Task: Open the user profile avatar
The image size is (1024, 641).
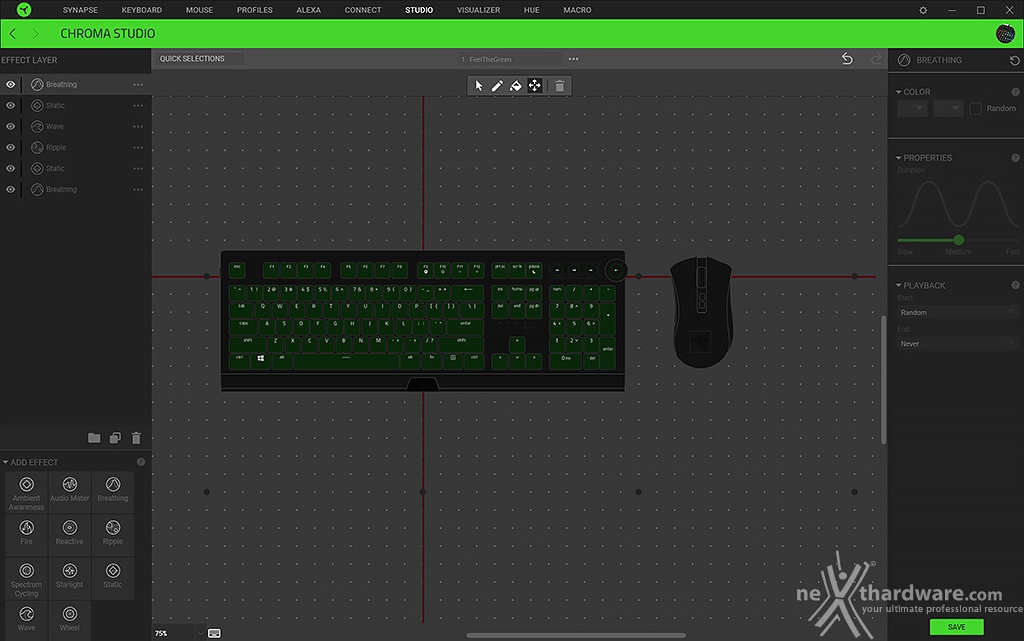Action: [1005, 33]
